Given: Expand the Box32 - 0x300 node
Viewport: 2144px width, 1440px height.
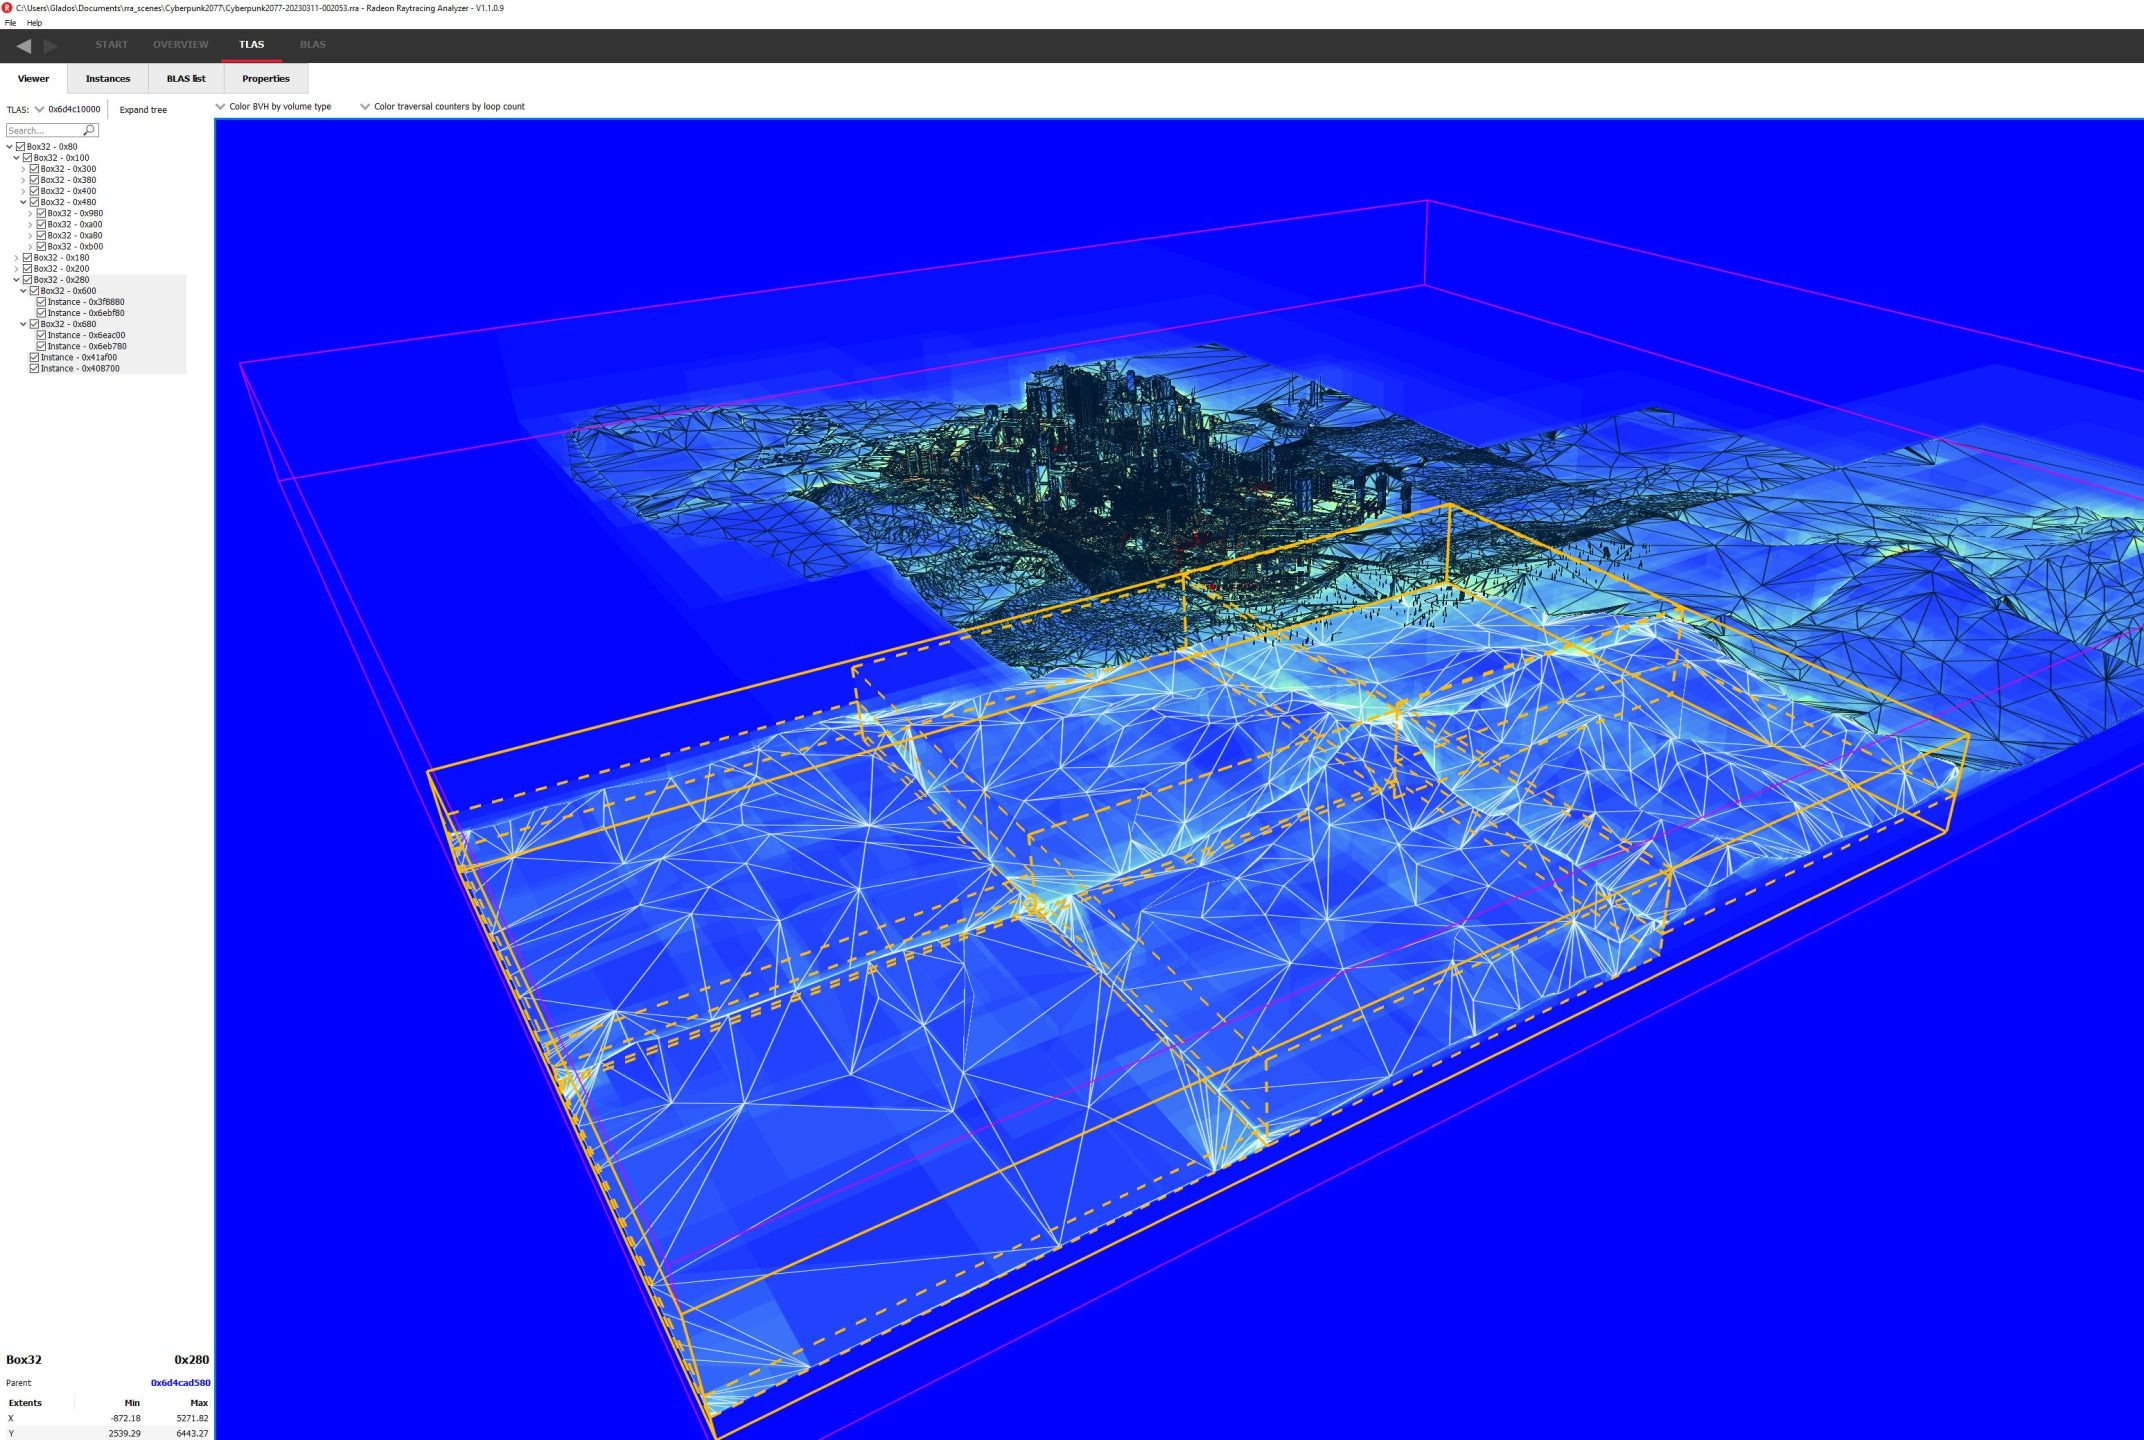Looking at the screenshot, I should (x=23, y=169).
